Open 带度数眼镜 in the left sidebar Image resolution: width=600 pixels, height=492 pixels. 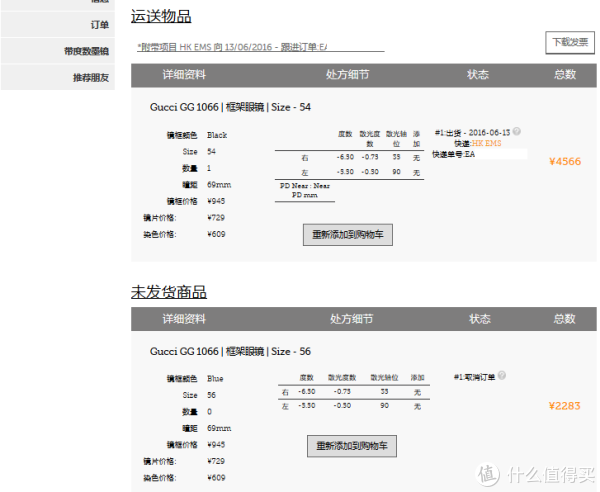point(86,51)
